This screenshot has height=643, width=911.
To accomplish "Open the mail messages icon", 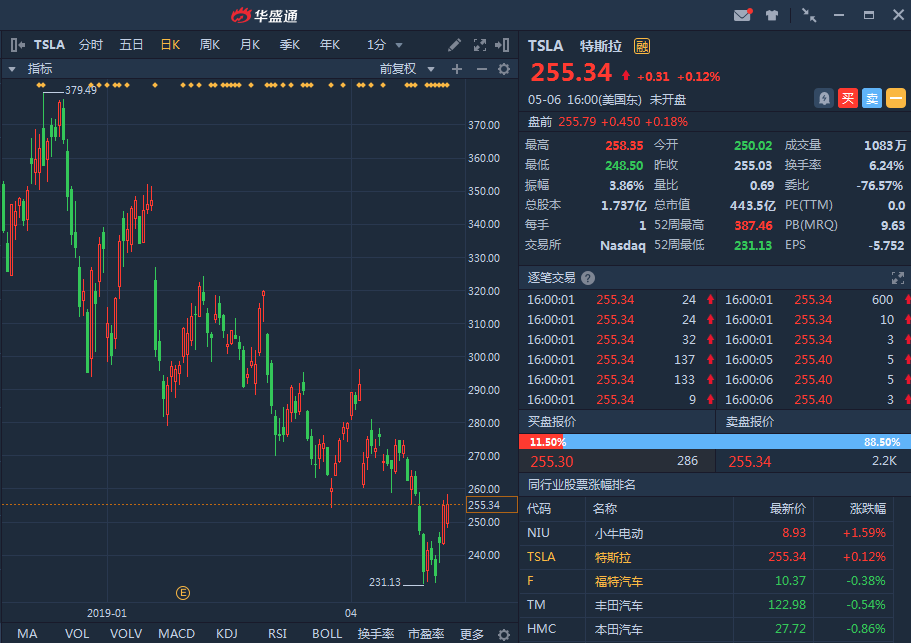I will [x=742, y=15].
